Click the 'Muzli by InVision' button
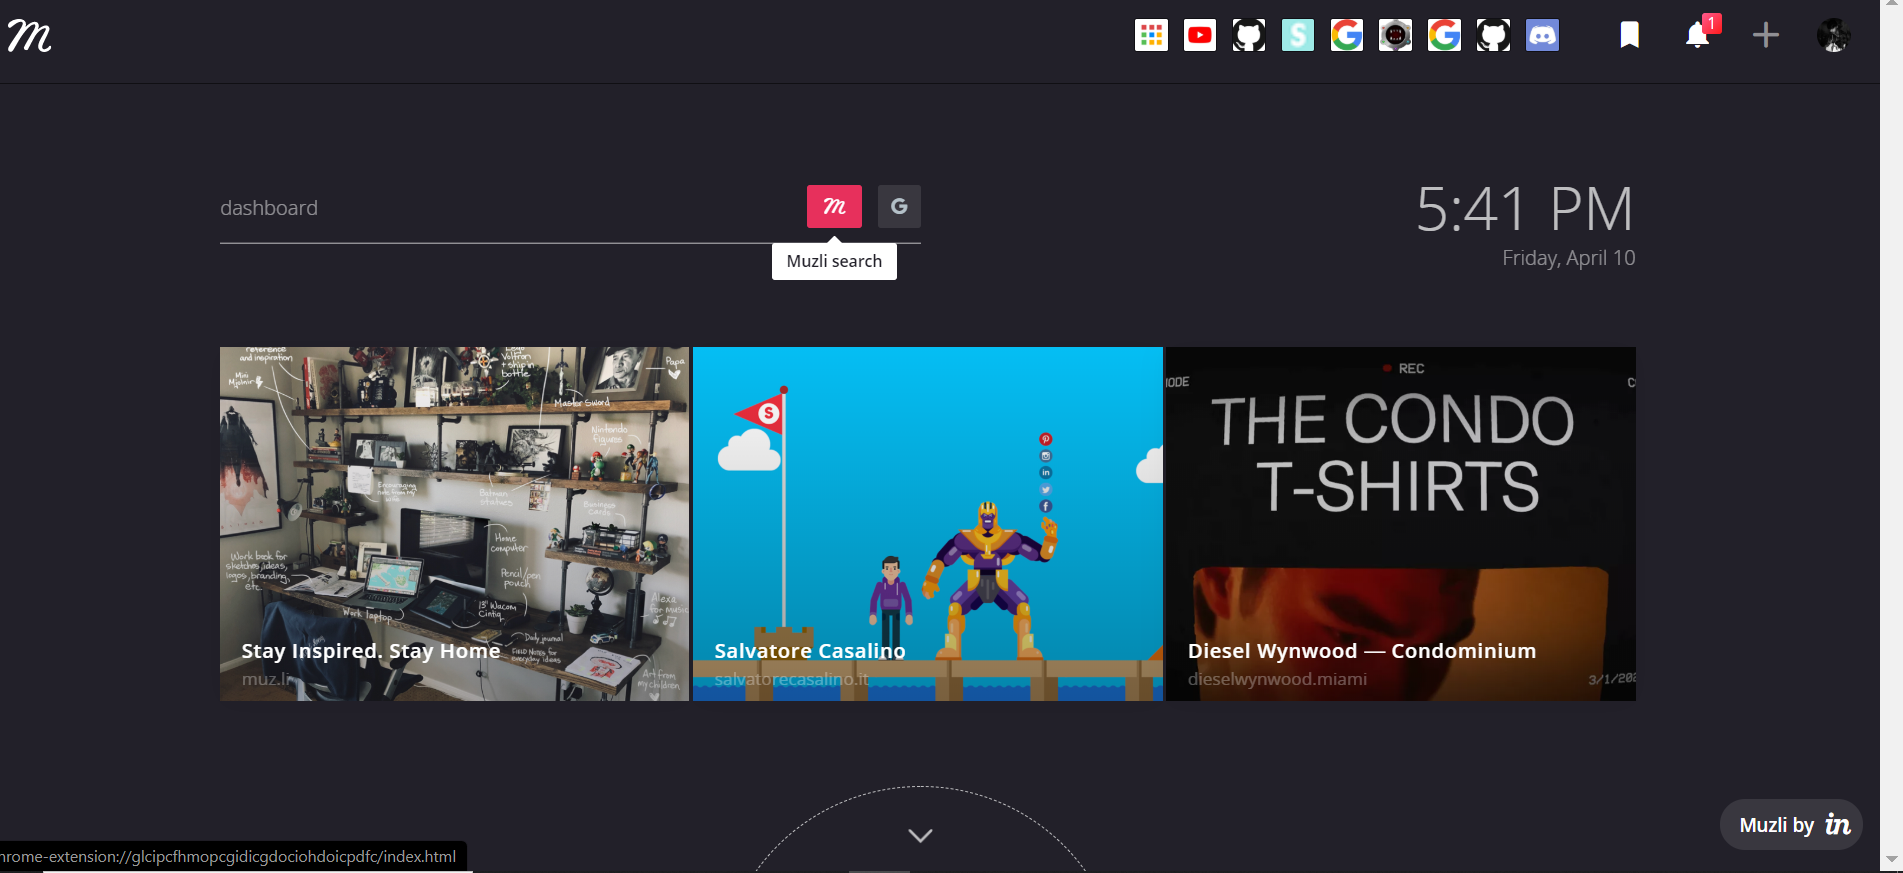Image resolution: width=1903 pixels, height=873 pixels. click(x=1791, y=825)
